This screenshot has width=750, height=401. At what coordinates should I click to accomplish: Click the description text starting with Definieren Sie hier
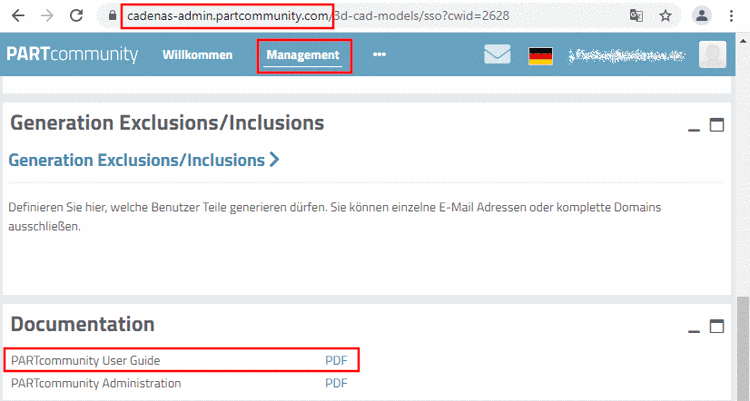coord(335,216)
